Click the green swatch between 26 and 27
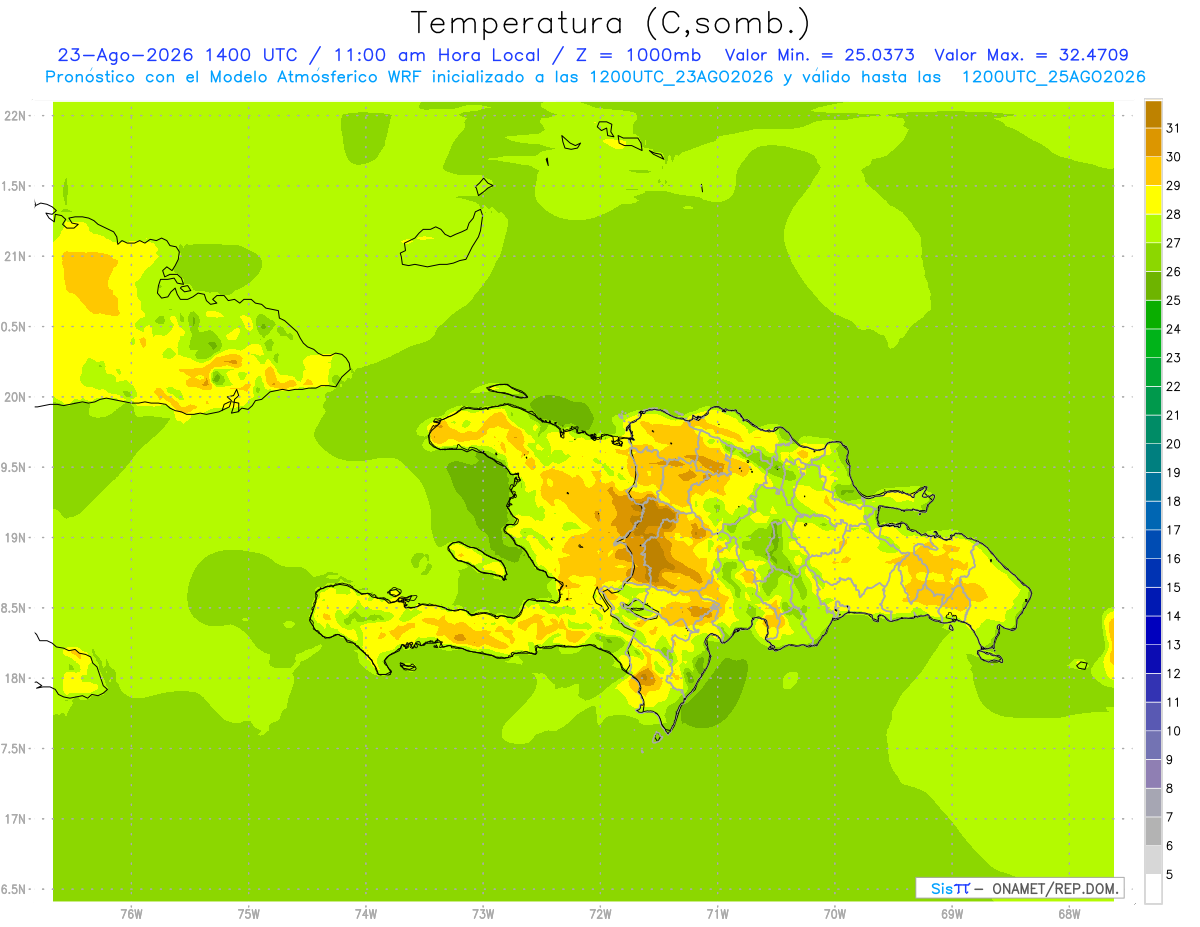The width and height of the screenshot is (1200, 927). click(1153, 258)
